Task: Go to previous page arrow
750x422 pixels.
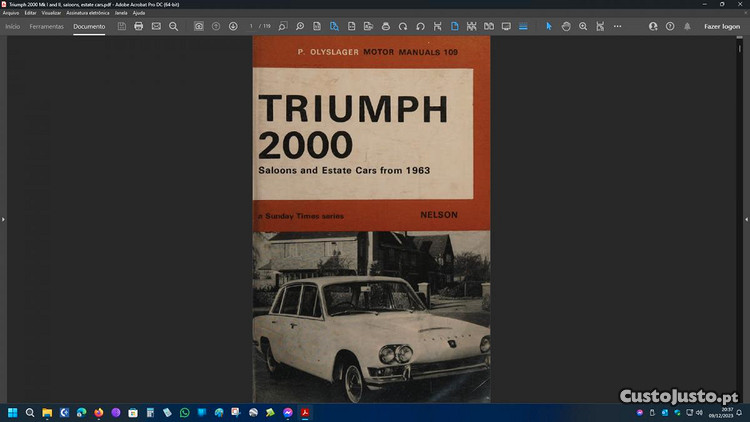Action: [216, 26]
